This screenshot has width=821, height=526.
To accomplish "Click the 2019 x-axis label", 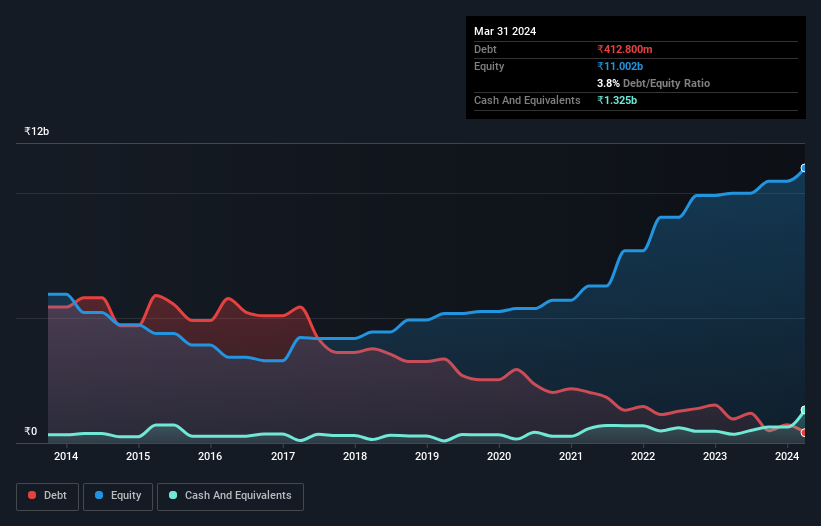I will [x=427, y=456].
